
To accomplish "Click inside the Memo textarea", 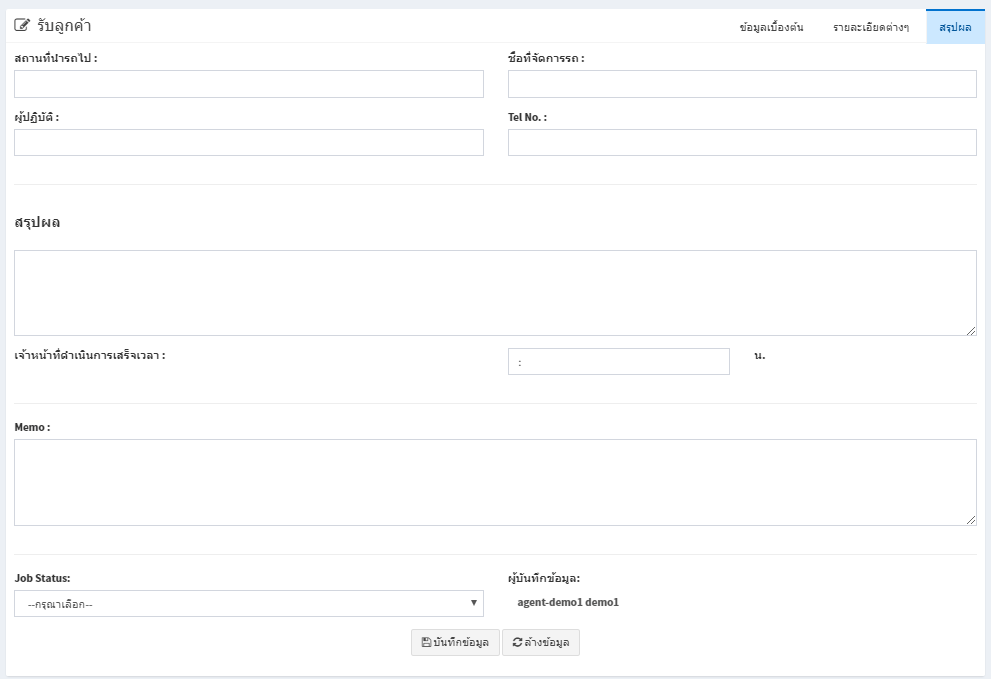I will (496, 482).
